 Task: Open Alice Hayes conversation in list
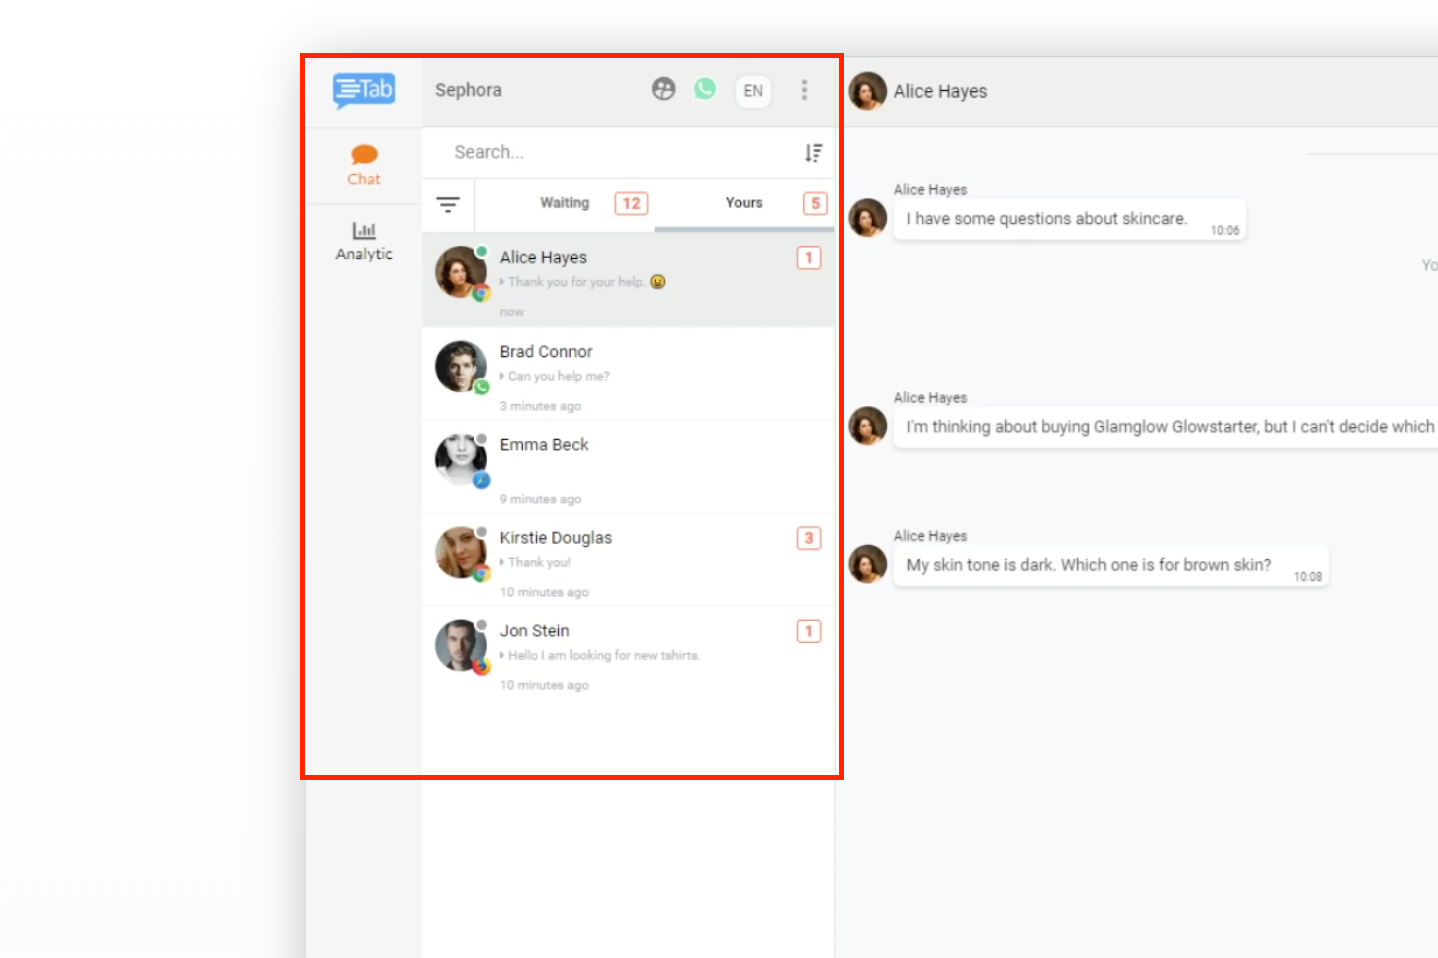point(628,280)
